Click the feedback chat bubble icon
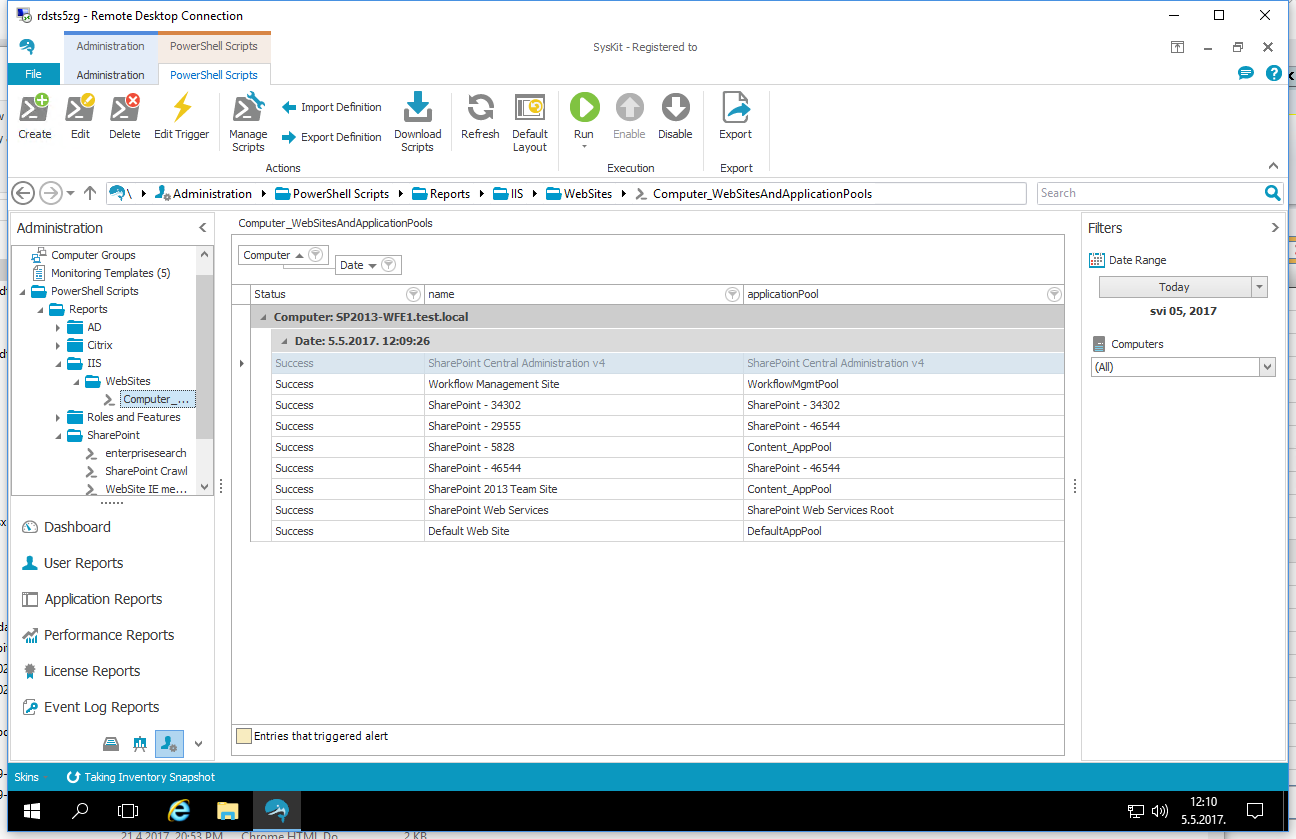 [x=1246, y=73]
